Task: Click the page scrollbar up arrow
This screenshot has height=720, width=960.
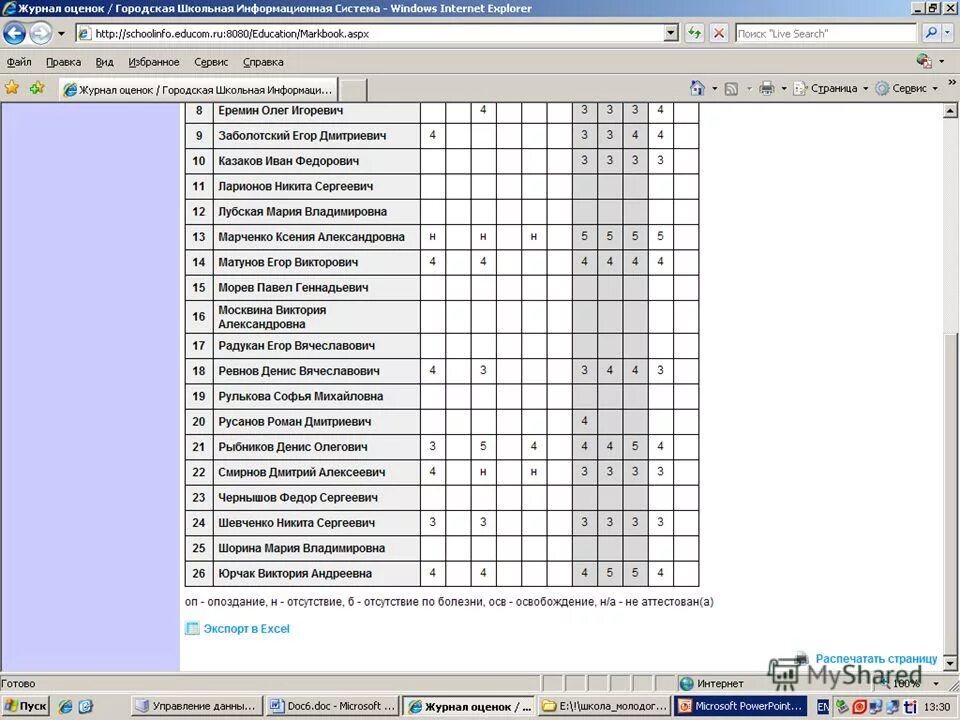Action: tap(950, 111)
